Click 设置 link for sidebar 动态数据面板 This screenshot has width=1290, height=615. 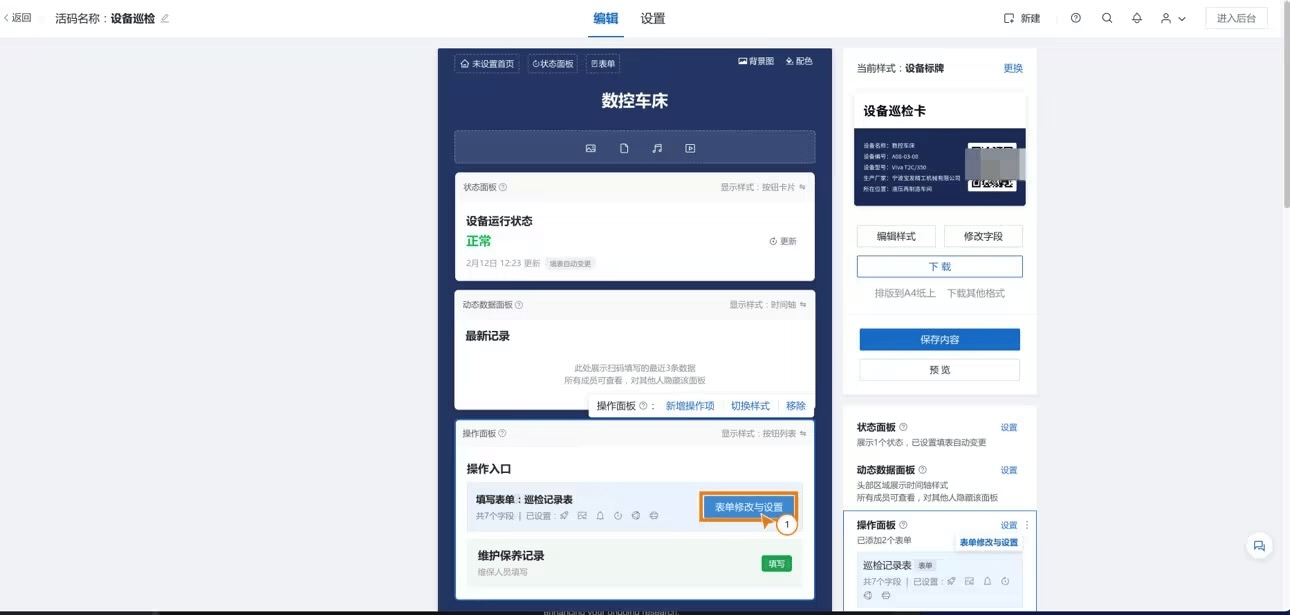1009,470
